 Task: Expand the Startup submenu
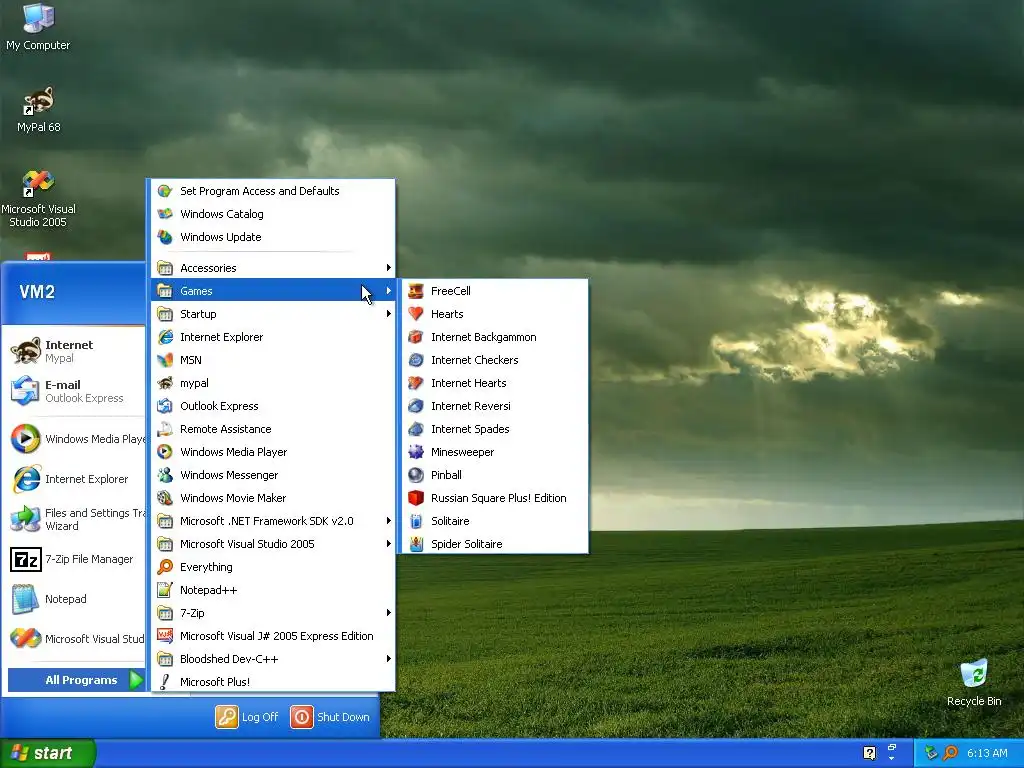click(x=273, y=314)
